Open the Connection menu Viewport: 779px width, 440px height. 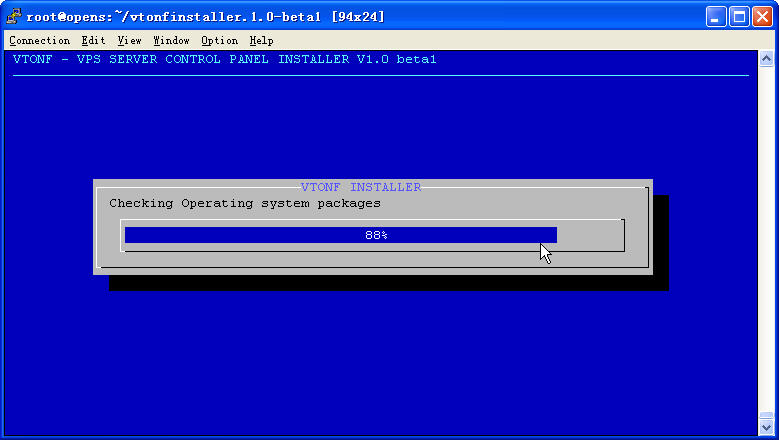pyautogui.click(x=39, y=41)
